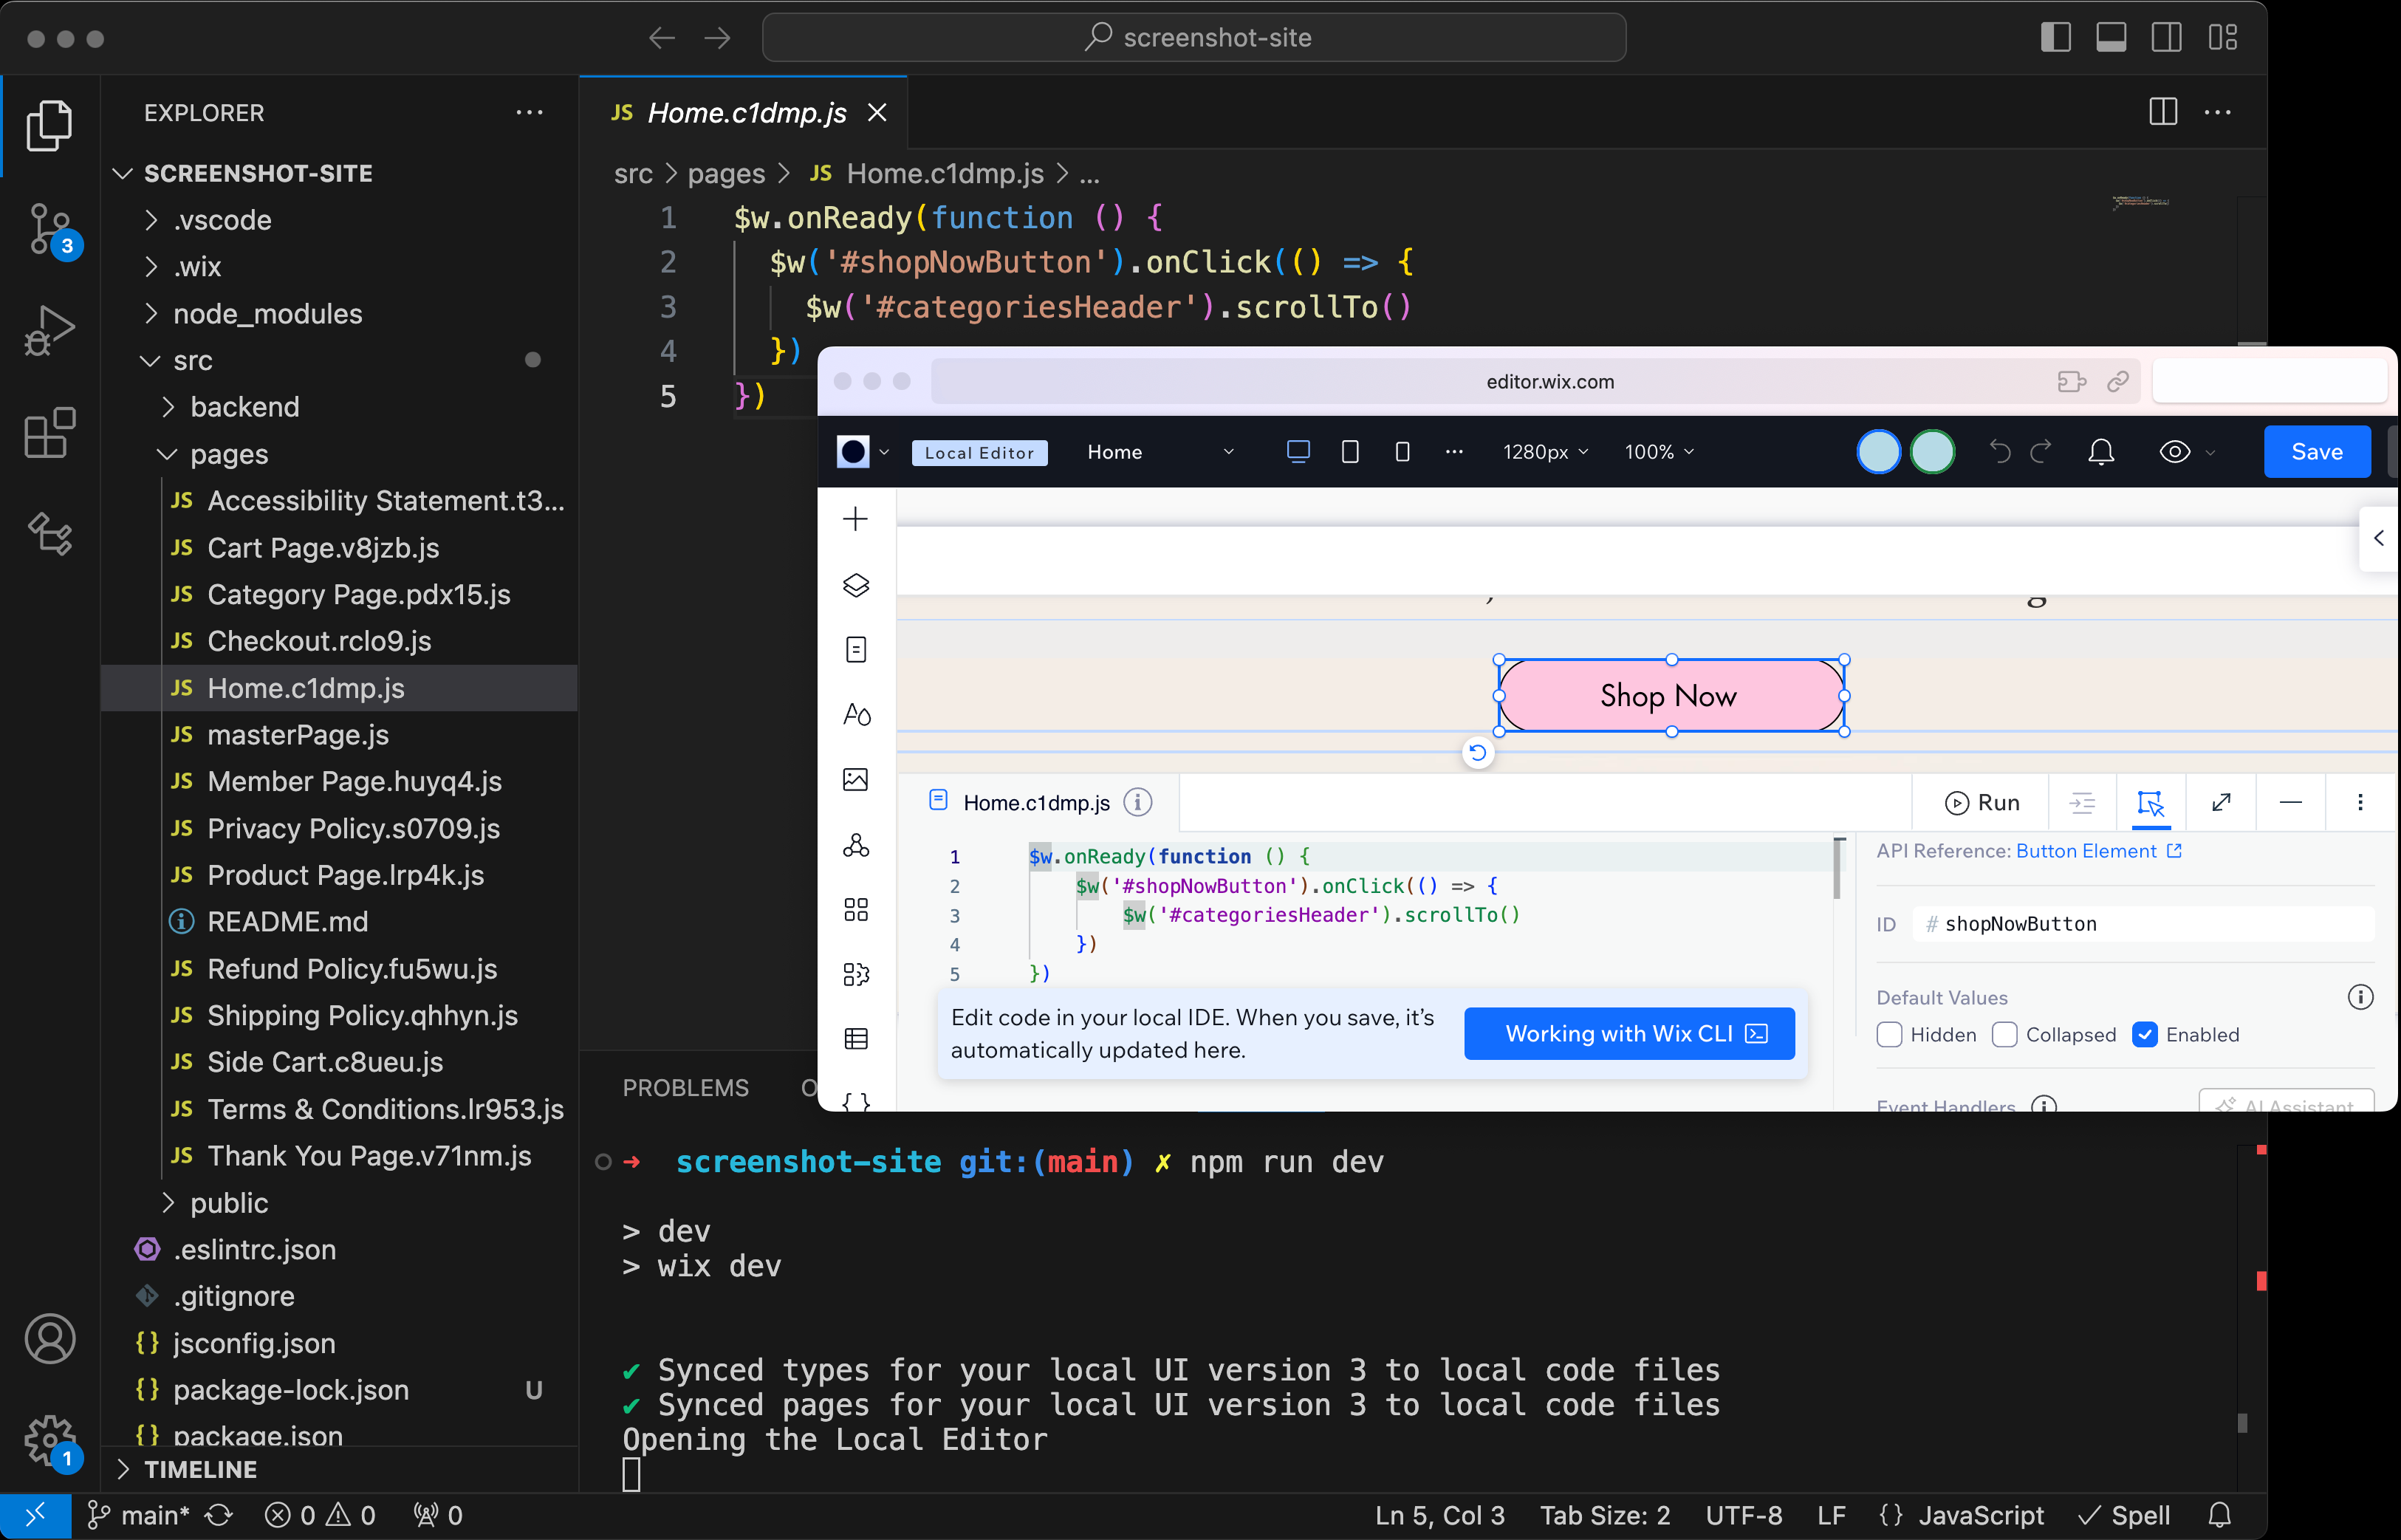The height and width of the screenshot is (1540, 2401).
Task: Click the light blue color avatar circle
Action: click(1878, 452)
